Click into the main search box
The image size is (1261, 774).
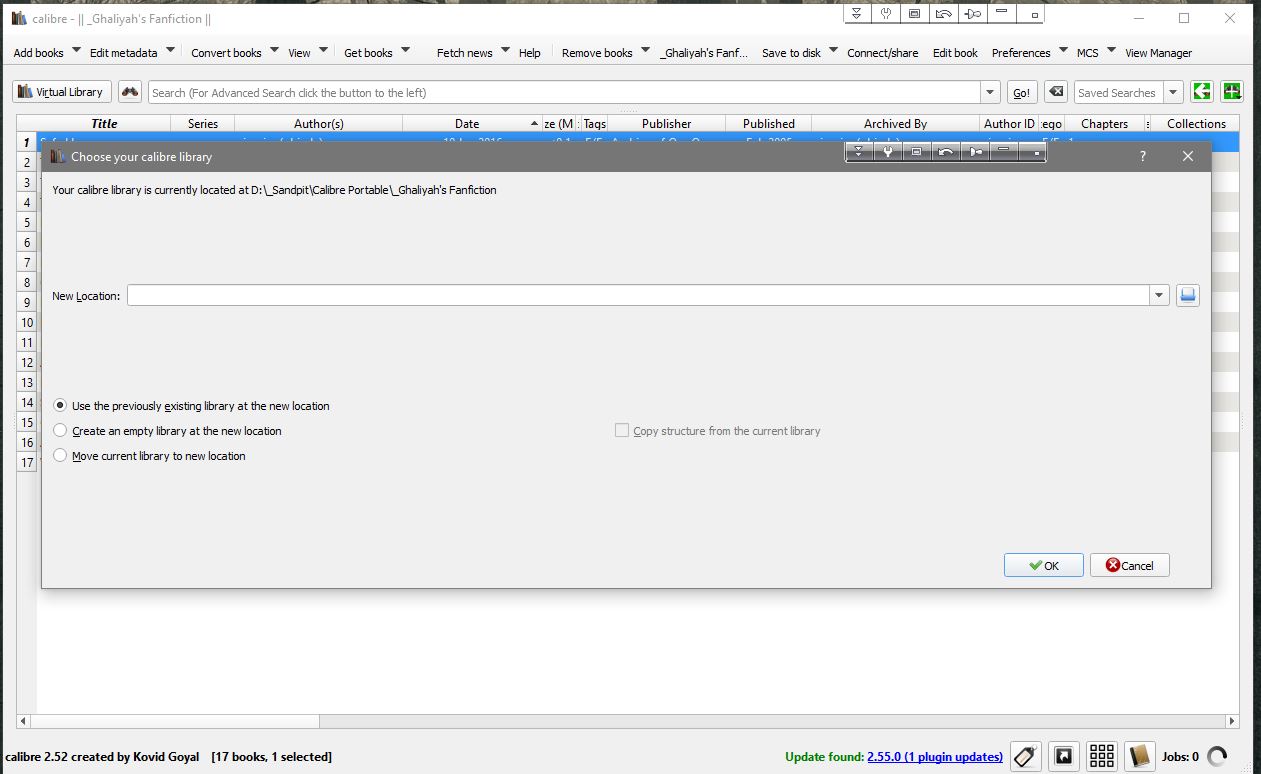[564, 92]
